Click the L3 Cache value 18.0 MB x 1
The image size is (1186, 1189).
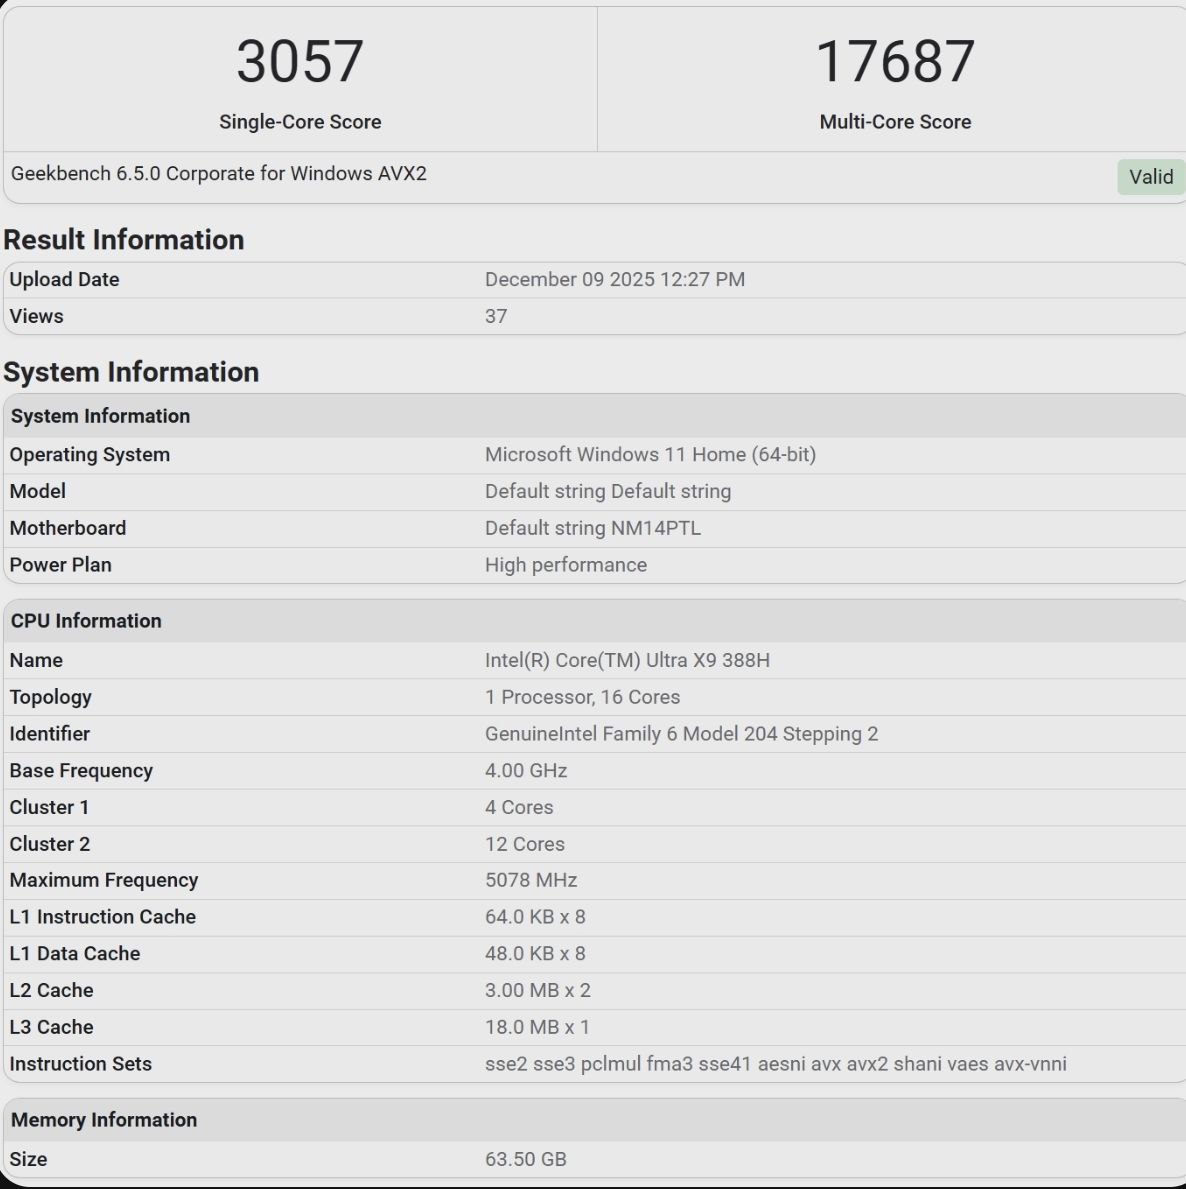point(537,1027)
